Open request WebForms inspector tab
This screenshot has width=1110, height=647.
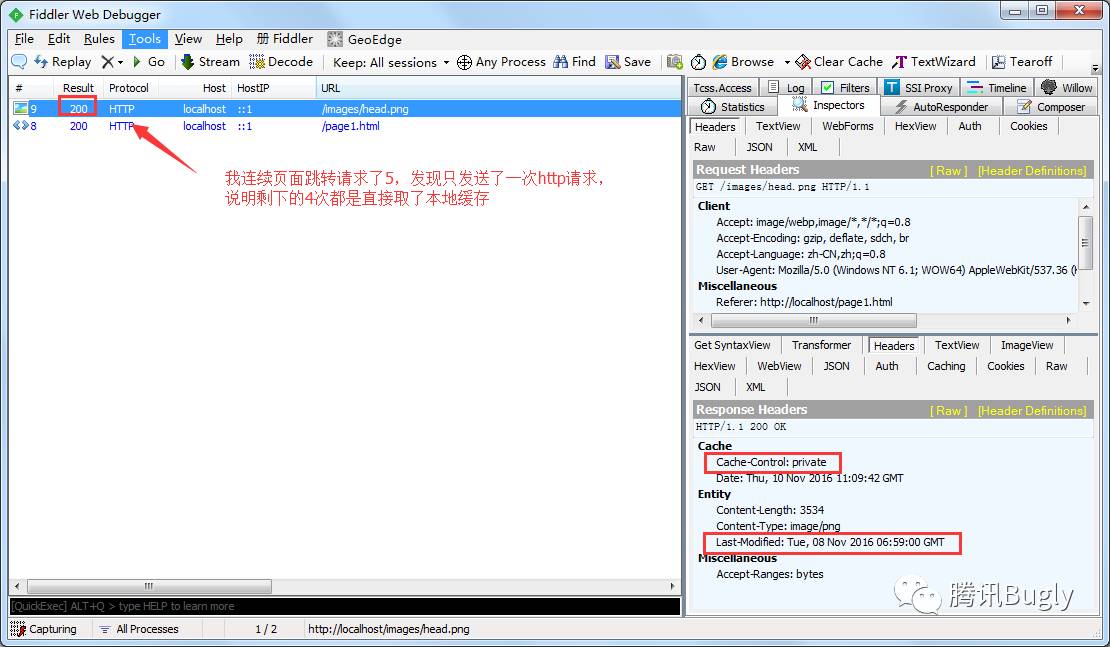pos(847,126)
